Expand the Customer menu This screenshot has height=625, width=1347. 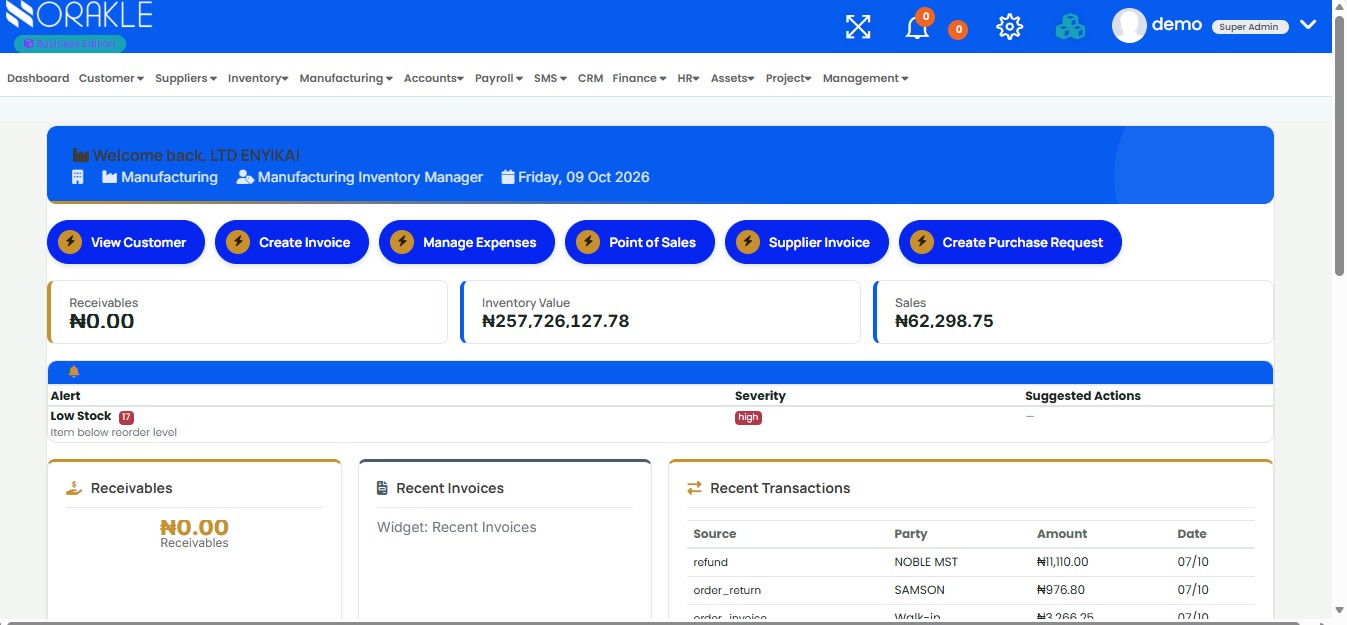tap(111, 78)
